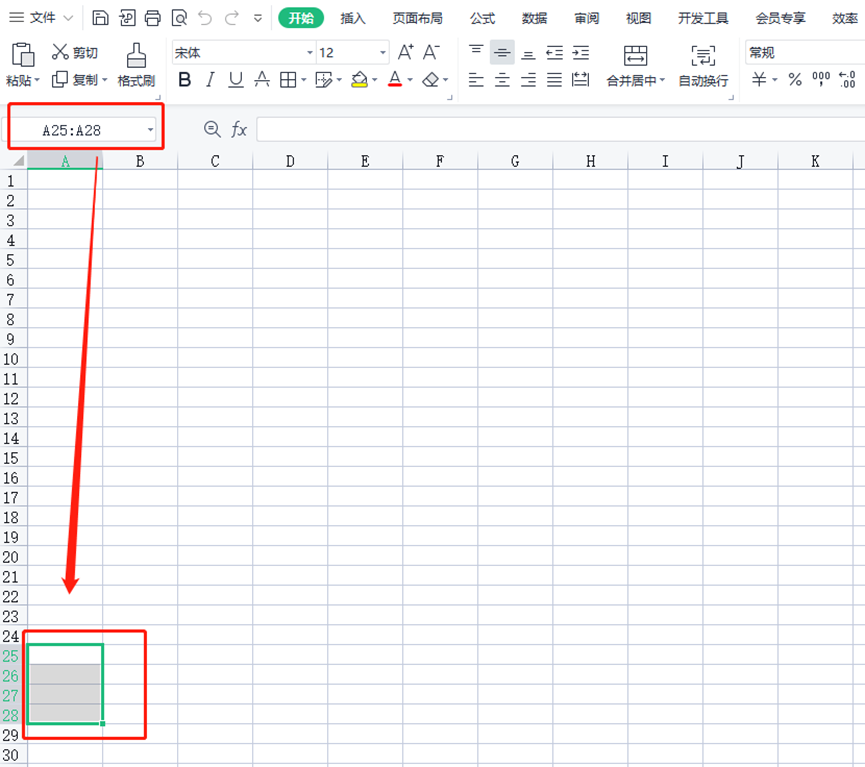
Task: Cut selection with the scissors icon
Action: (60, 52)
